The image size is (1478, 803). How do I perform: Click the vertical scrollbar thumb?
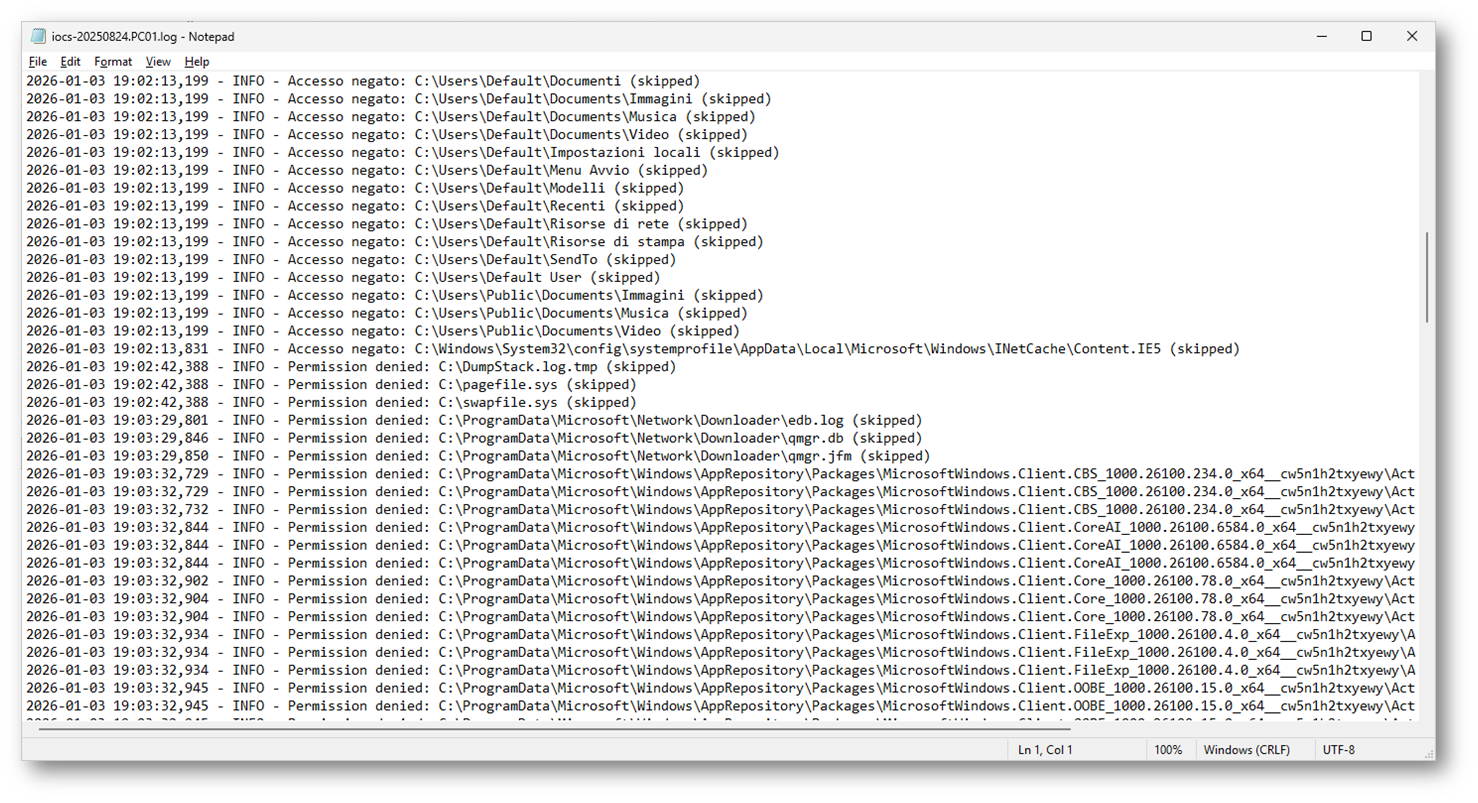1427,277
